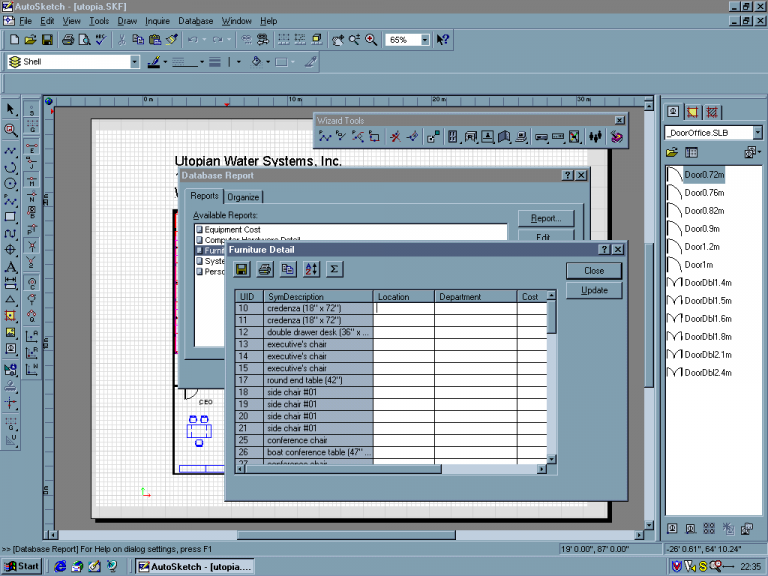Expand the _DoorOffice.SLB library dropdown
This screenshot has height=576, width=768.
click(x=757, y=132)
